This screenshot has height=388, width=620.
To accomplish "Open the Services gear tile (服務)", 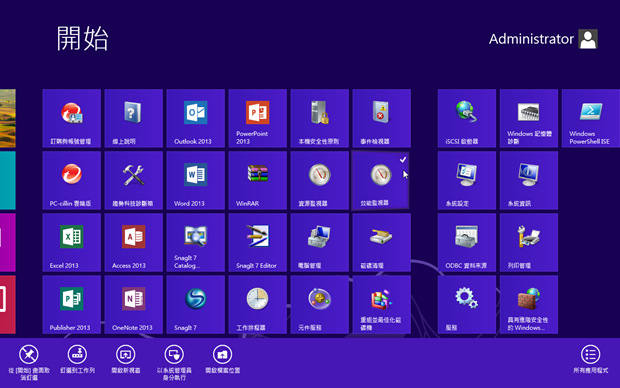I will (x=467, y=305).
